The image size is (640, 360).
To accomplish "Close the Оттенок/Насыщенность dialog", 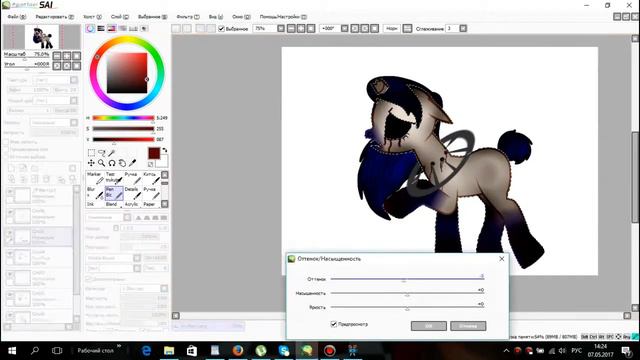I will click(x=502, y=259).
